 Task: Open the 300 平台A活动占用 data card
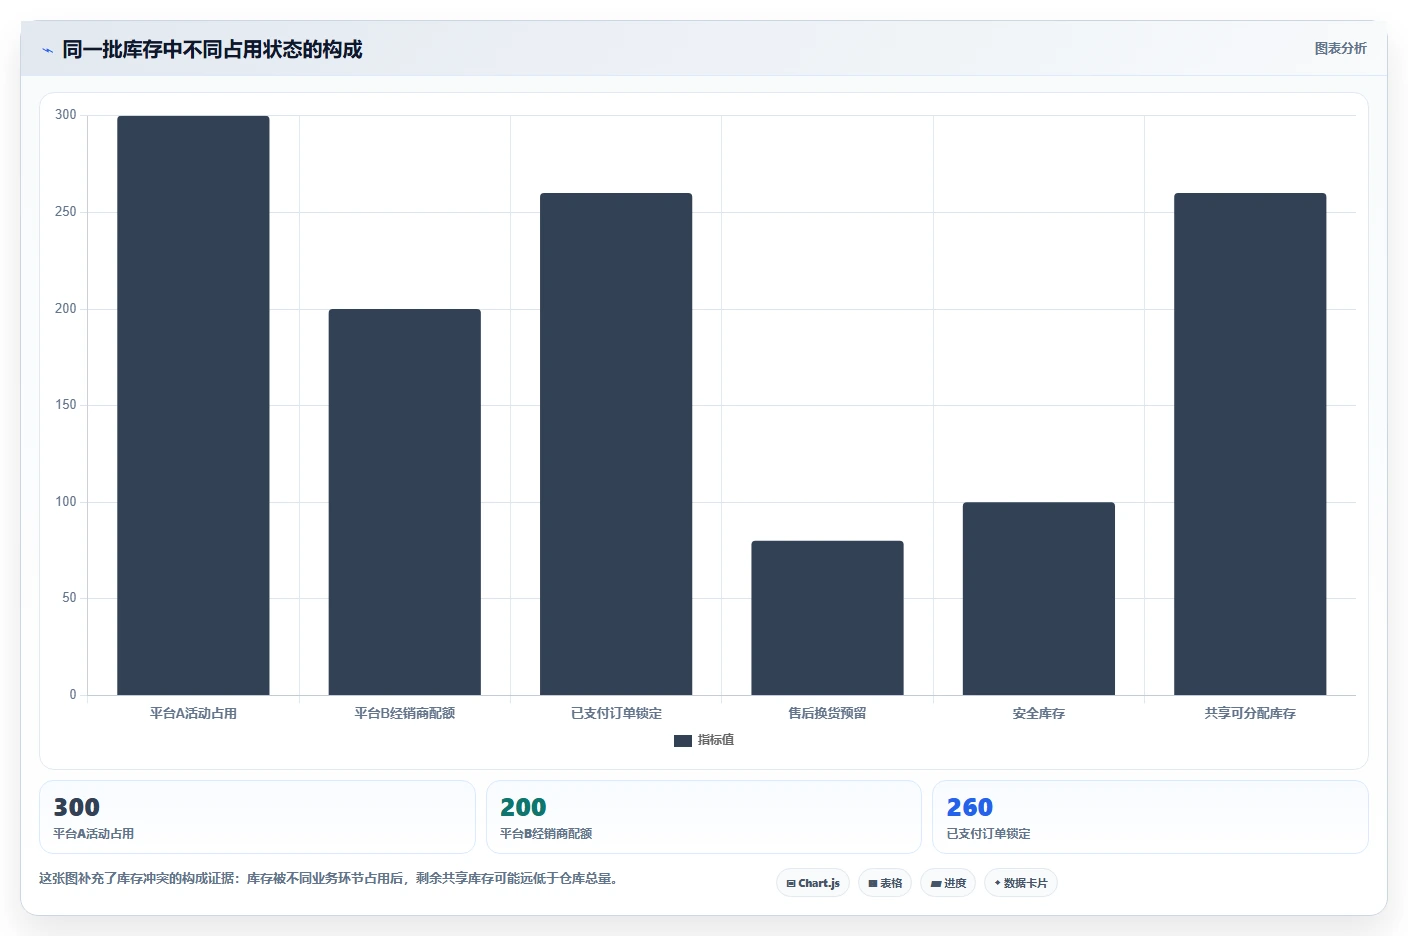coord(257,817)
